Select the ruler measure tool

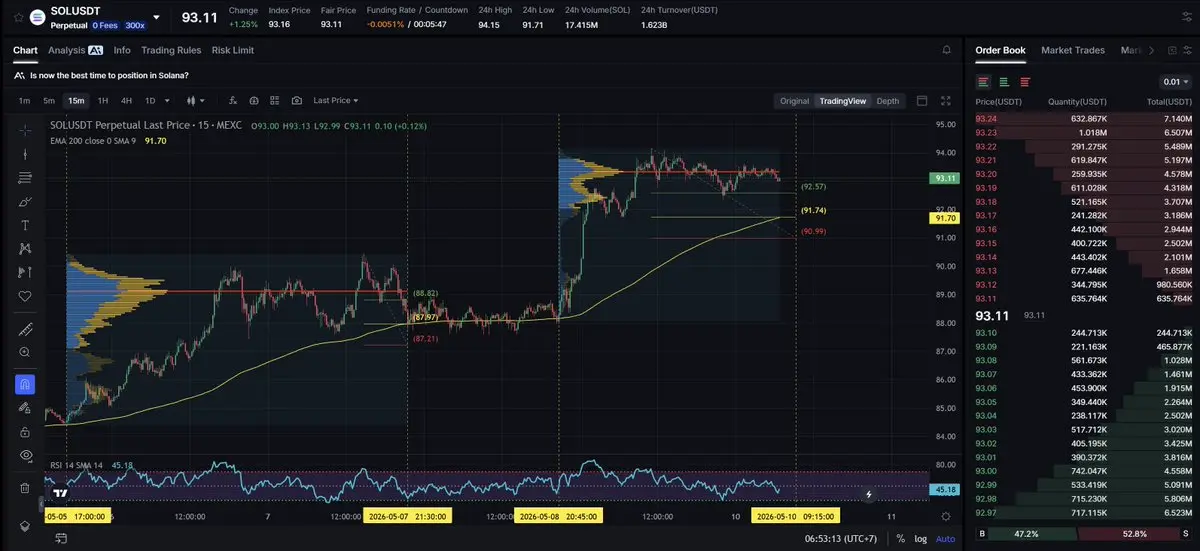coord(25,330)
